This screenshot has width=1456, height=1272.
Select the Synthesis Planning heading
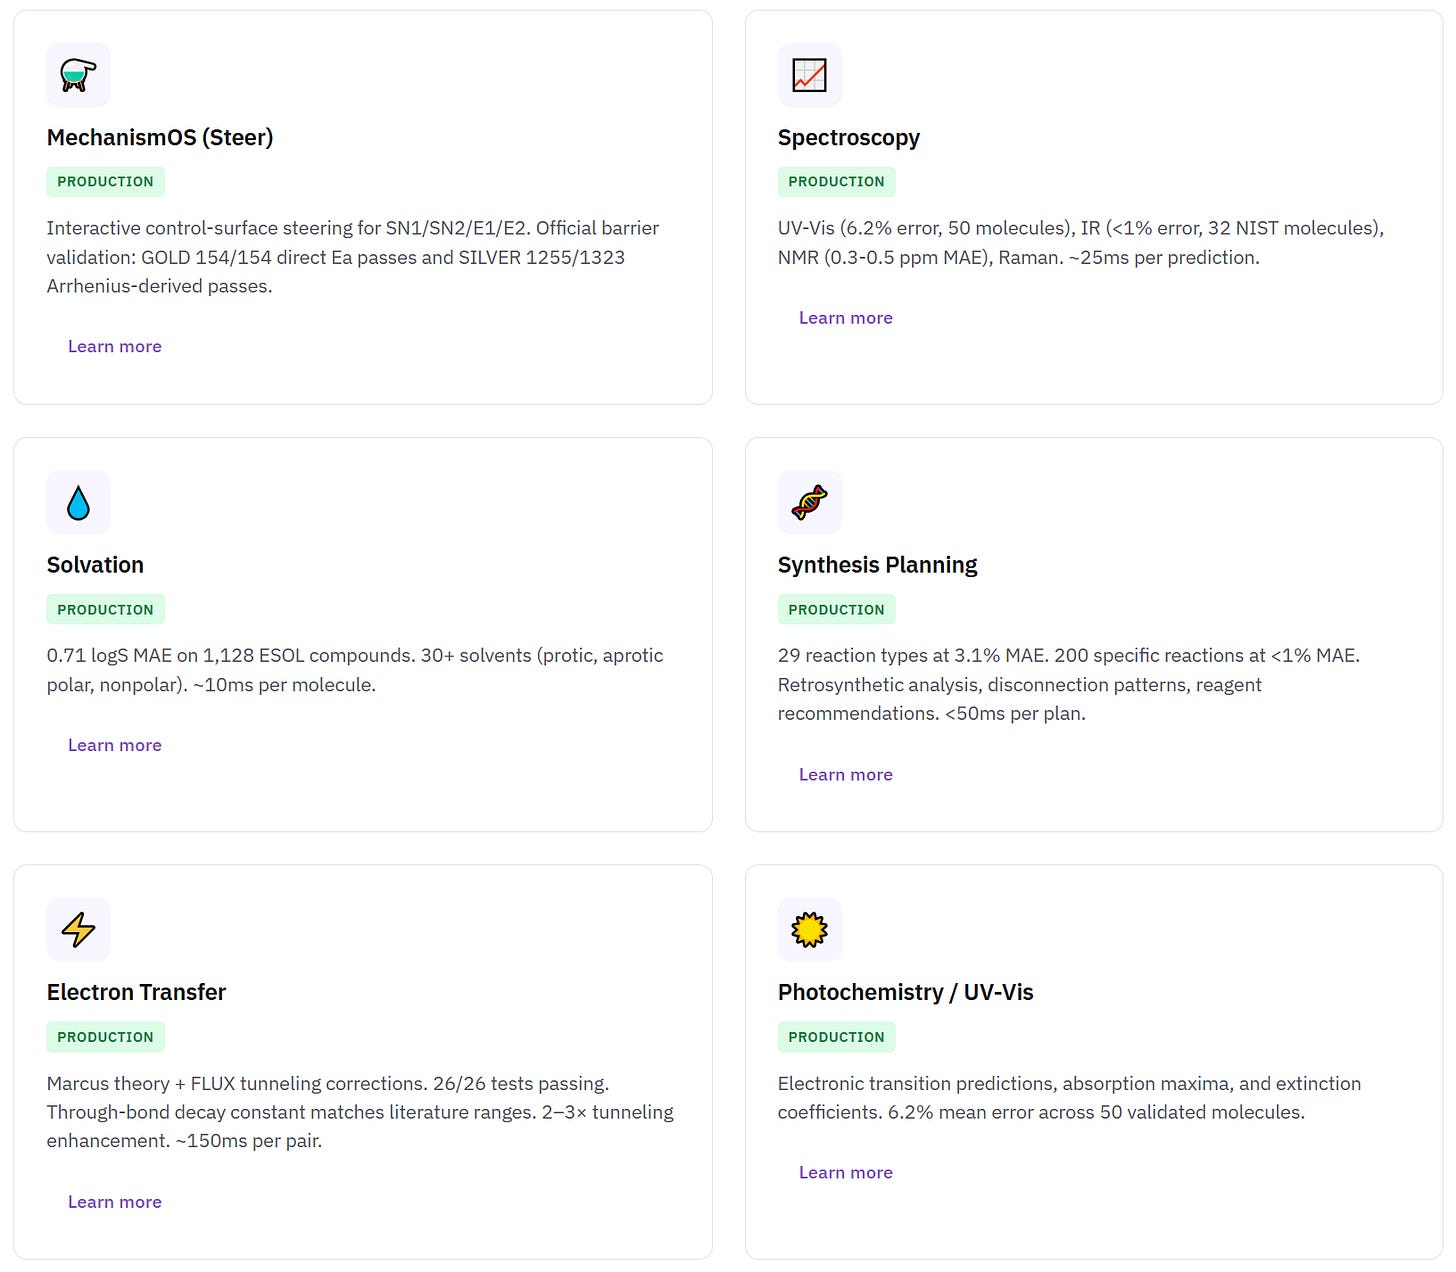[x=877, y=565]
